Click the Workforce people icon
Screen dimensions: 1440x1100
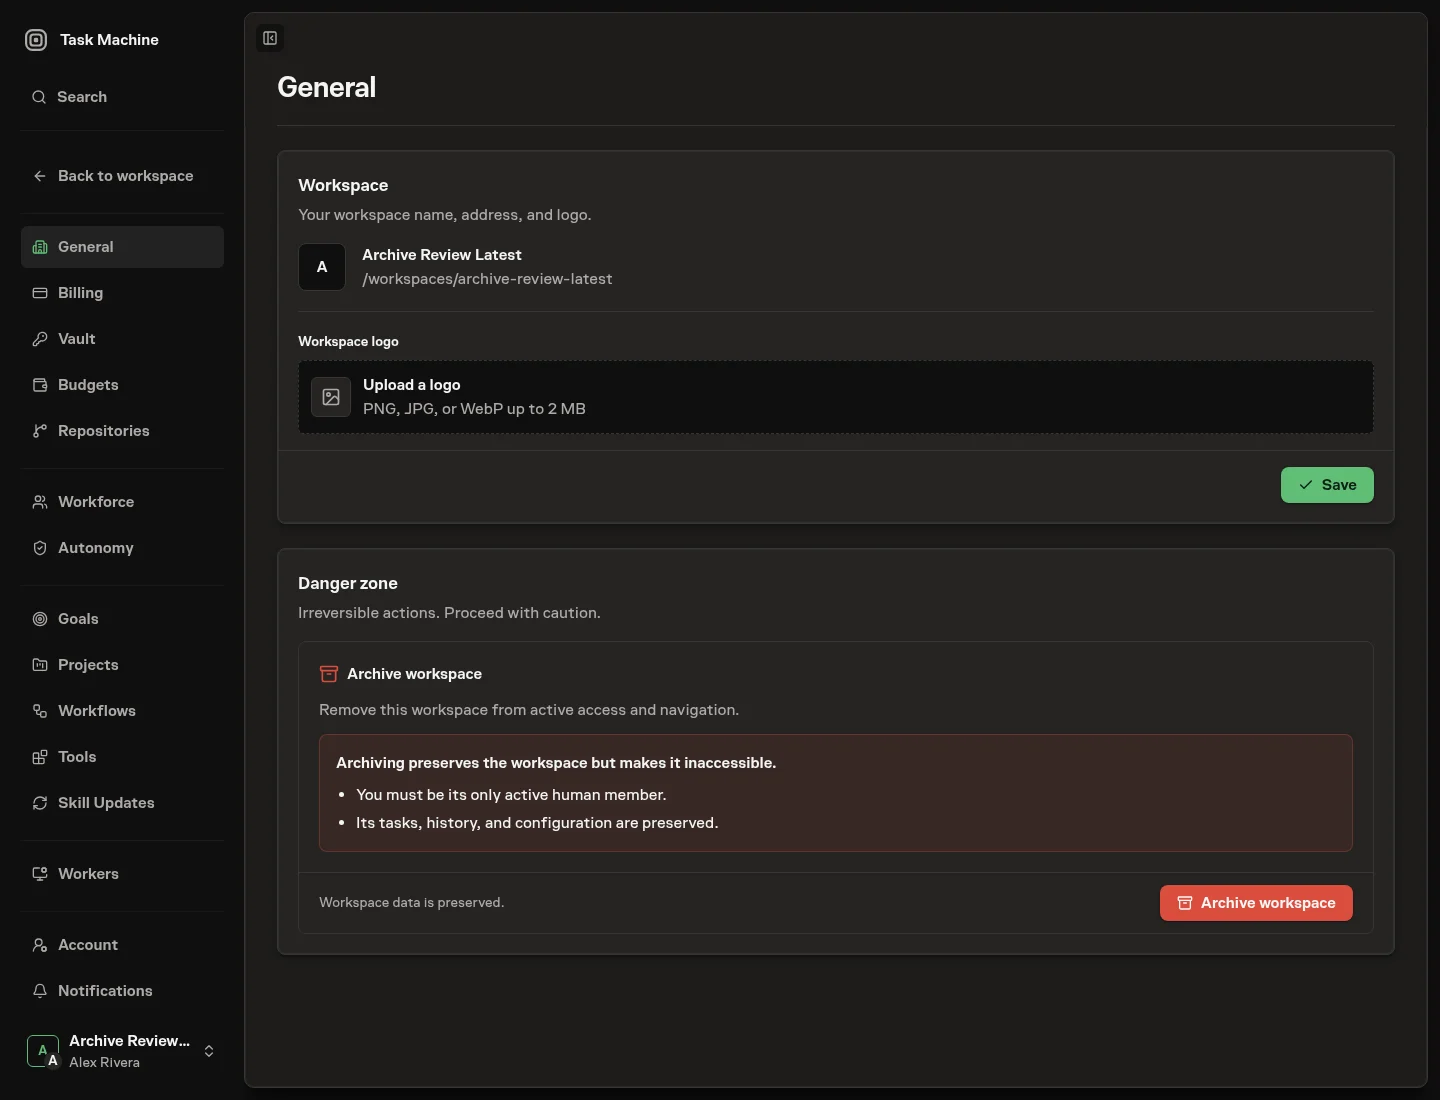40,502
